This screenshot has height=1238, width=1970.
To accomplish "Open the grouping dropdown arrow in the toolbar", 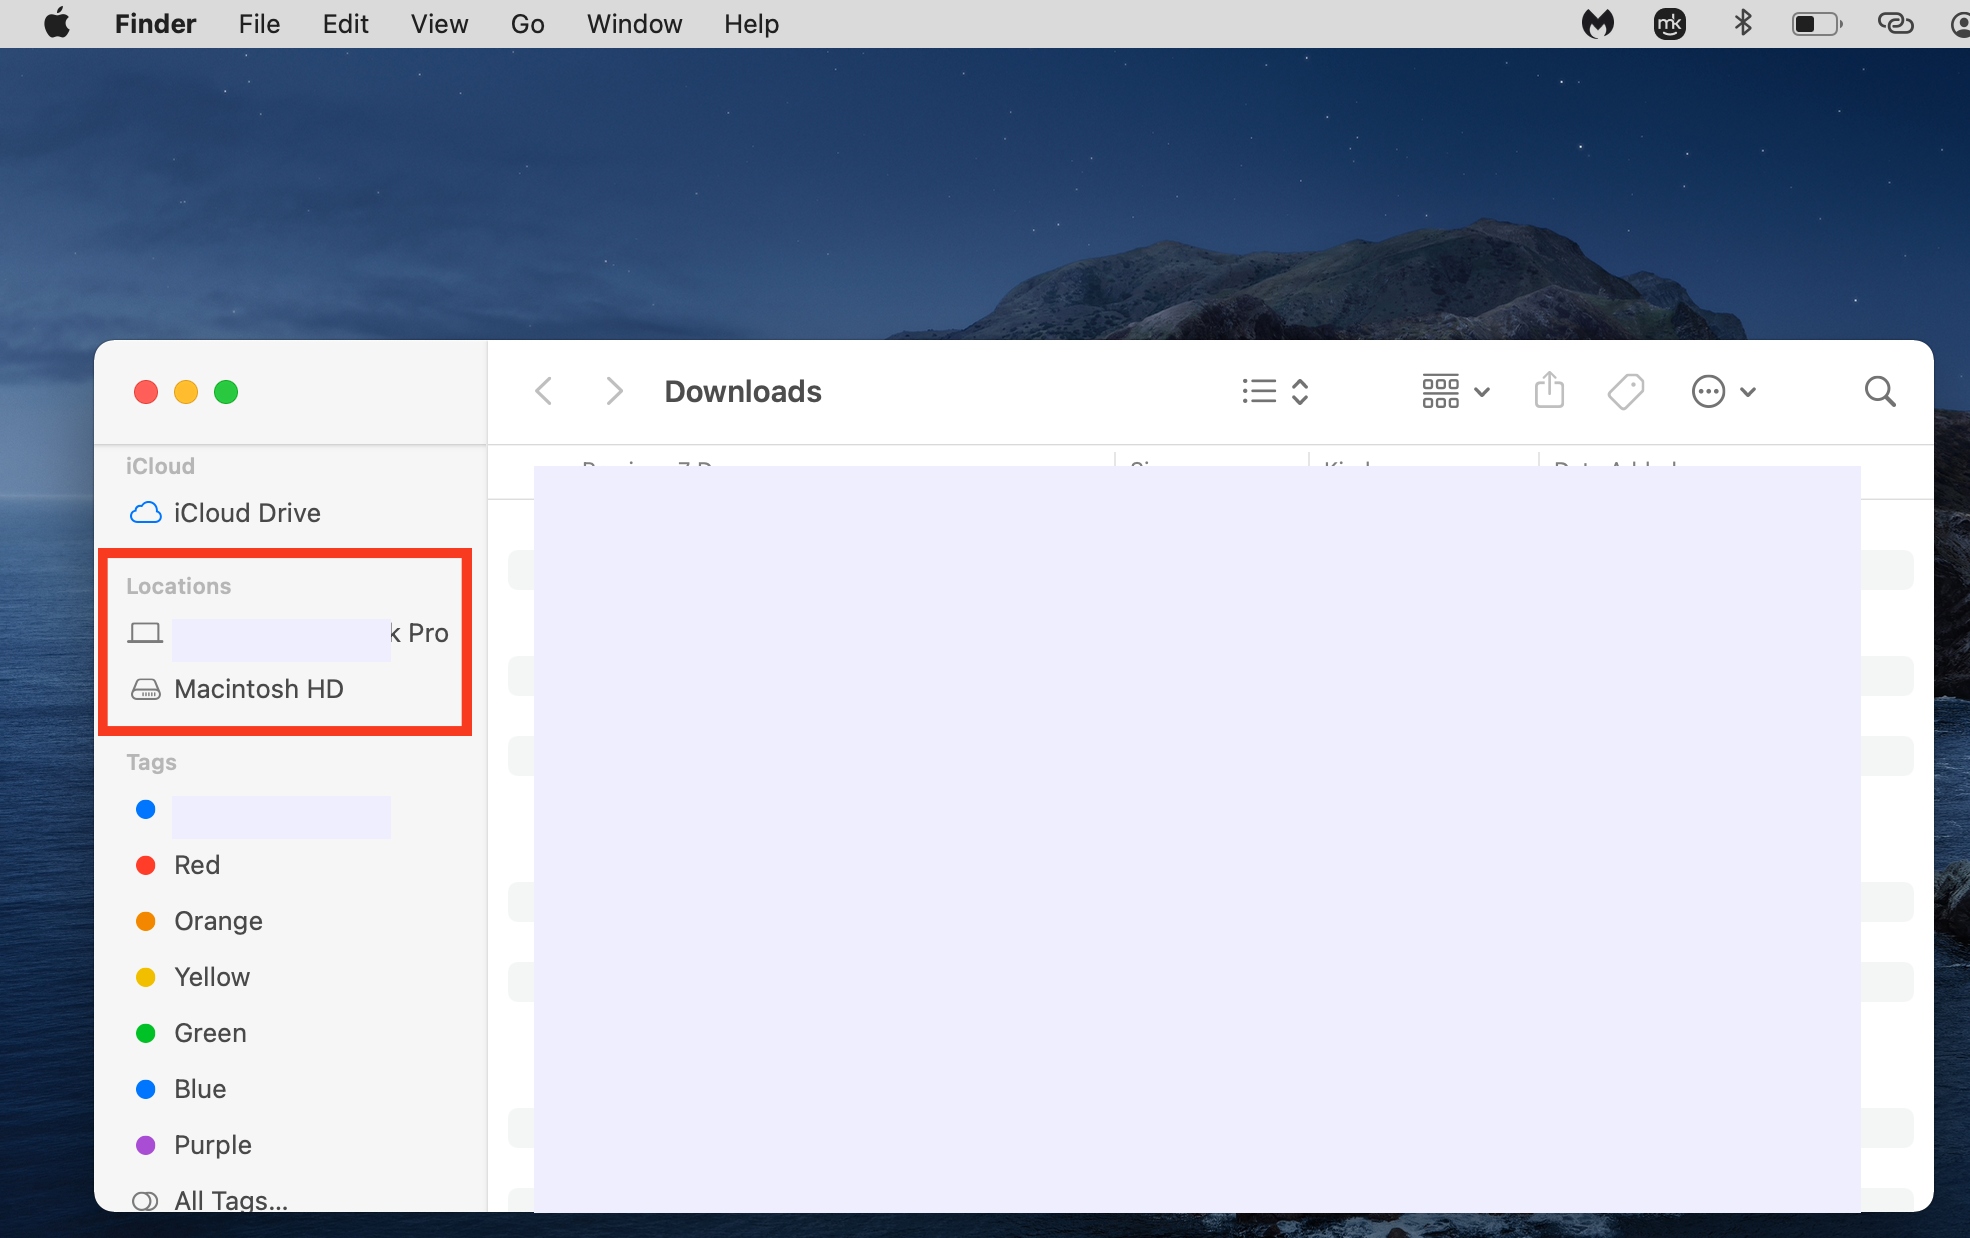I will pyautogui.click(x=1482, y=392).
